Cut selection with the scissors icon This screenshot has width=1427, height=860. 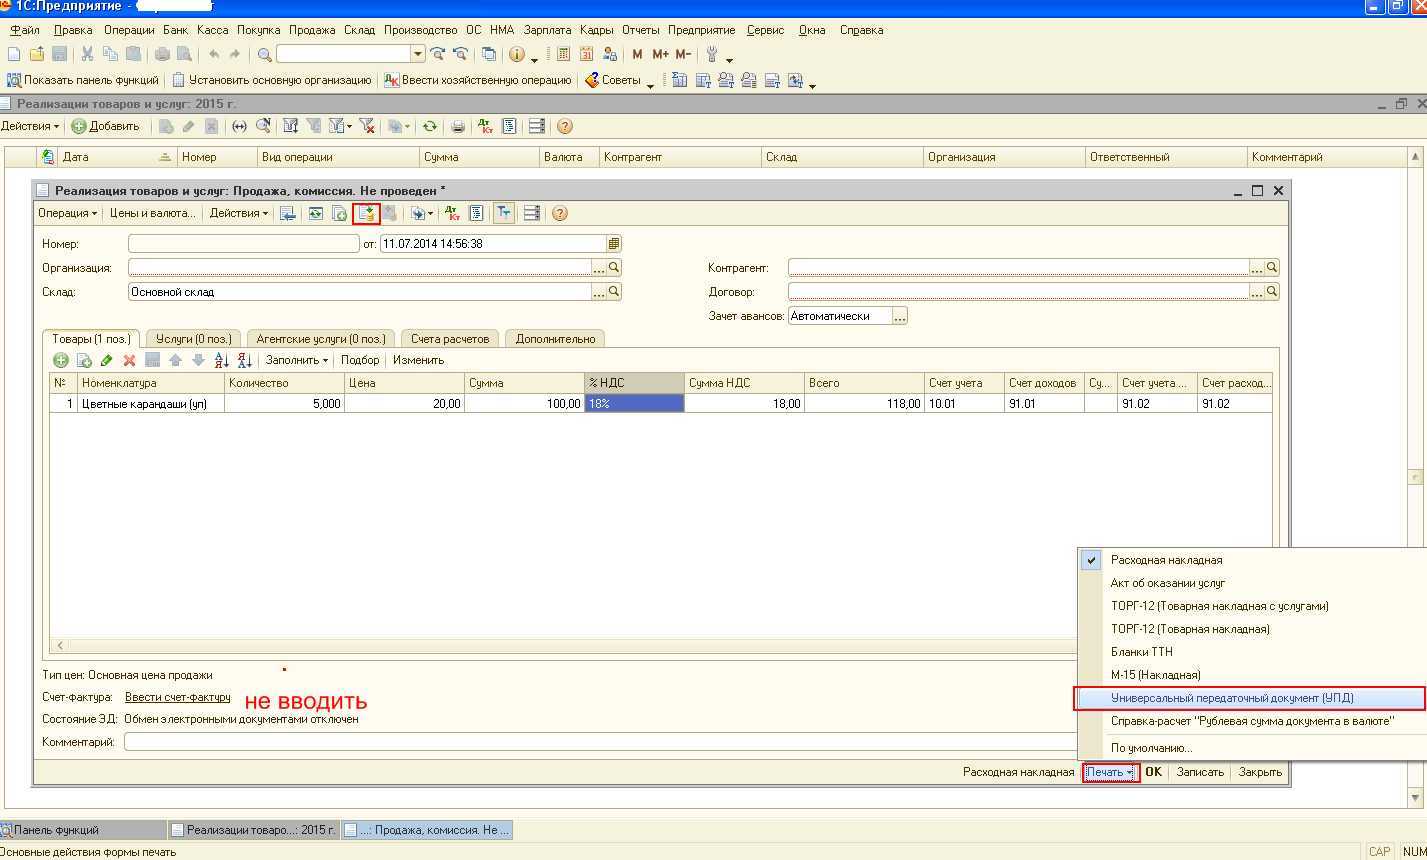click(x=87, y=54)
